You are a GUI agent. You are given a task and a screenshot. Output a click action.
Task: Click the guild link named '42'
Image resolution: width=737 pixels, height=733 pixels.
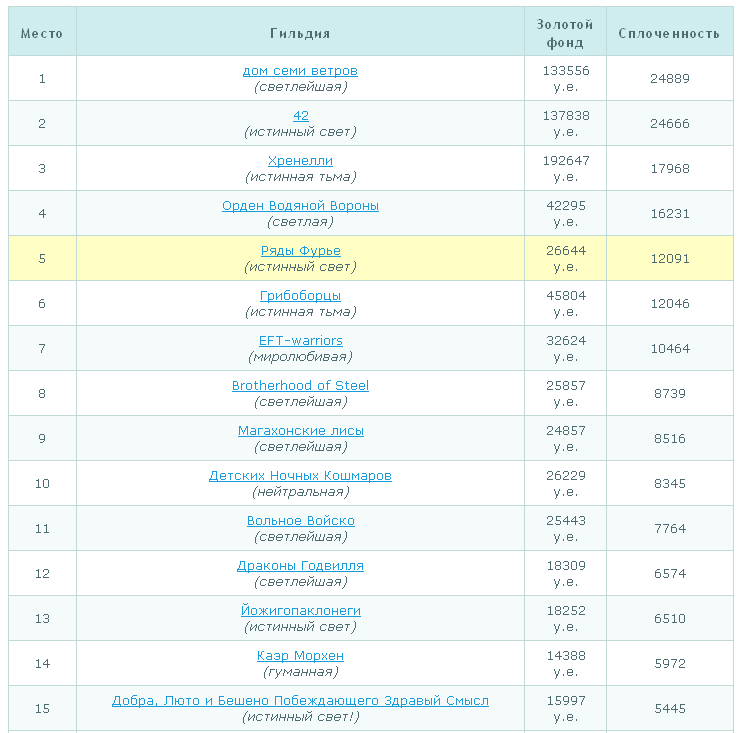(300, 116)
